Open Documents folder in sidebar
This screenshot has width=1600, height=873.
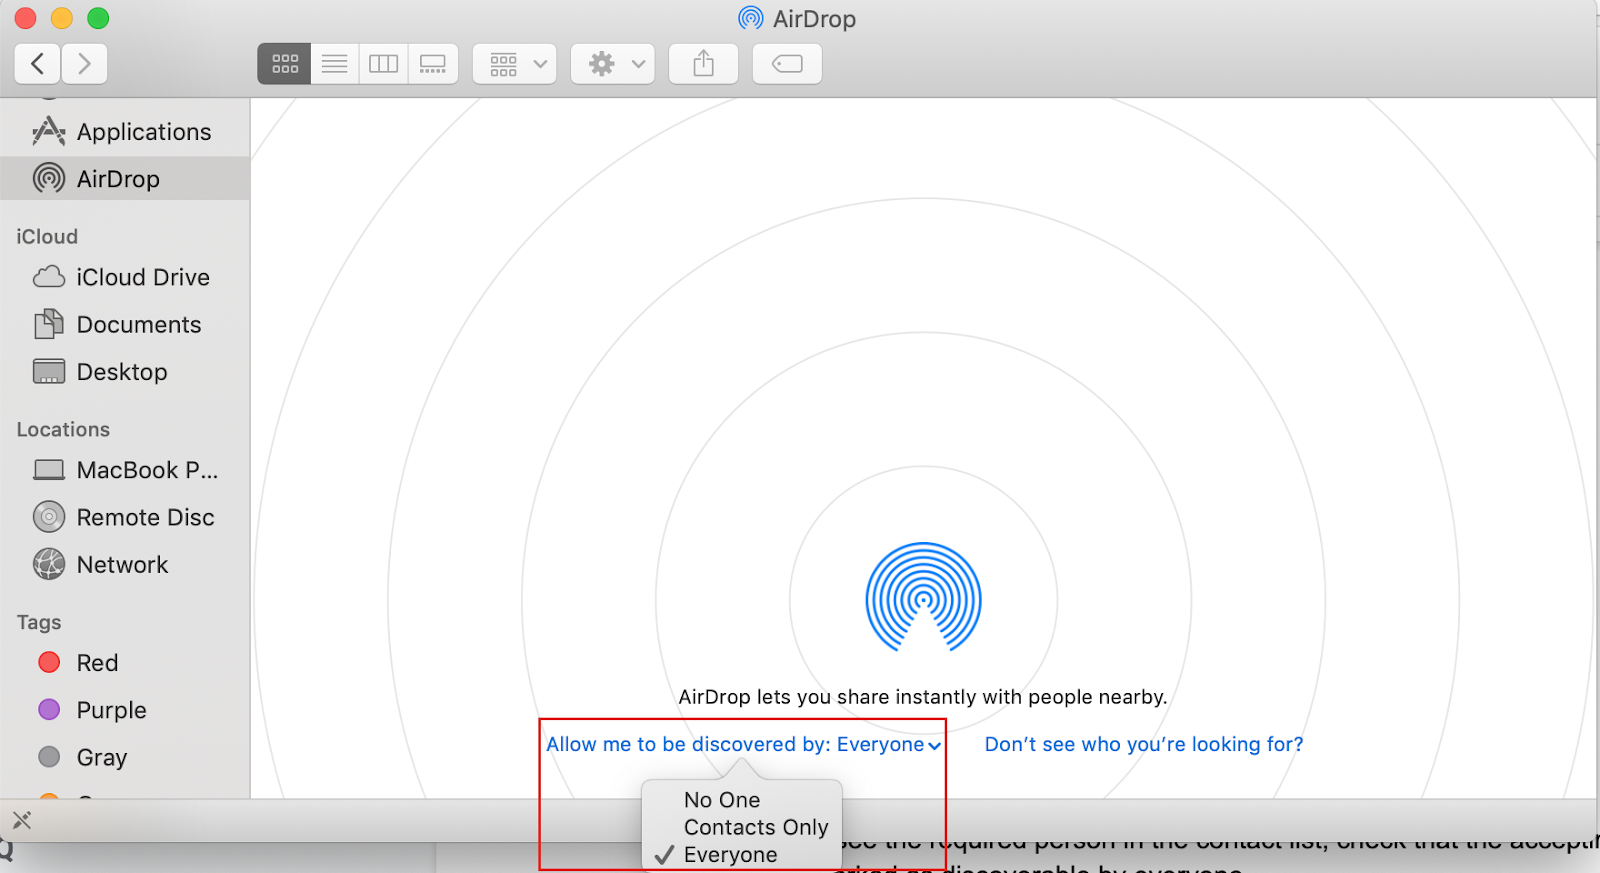point(125,324)
